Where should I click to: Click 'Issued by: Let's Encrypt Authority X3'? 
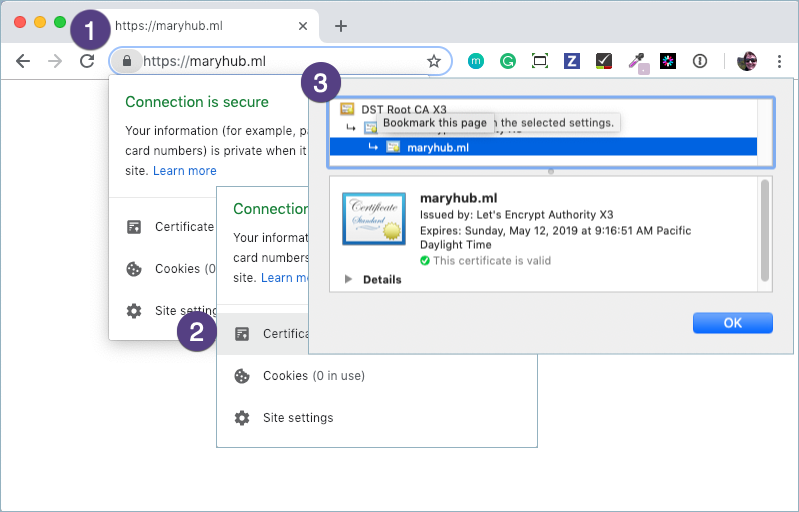(516, 214)
